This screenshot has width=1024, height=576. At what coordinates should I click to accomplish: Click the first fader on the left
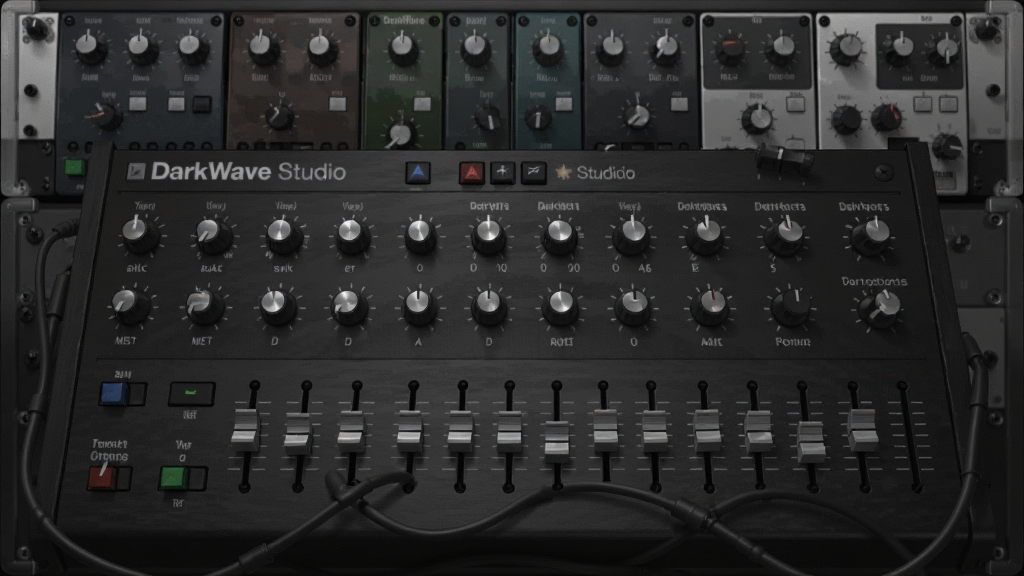pos(246,430)
